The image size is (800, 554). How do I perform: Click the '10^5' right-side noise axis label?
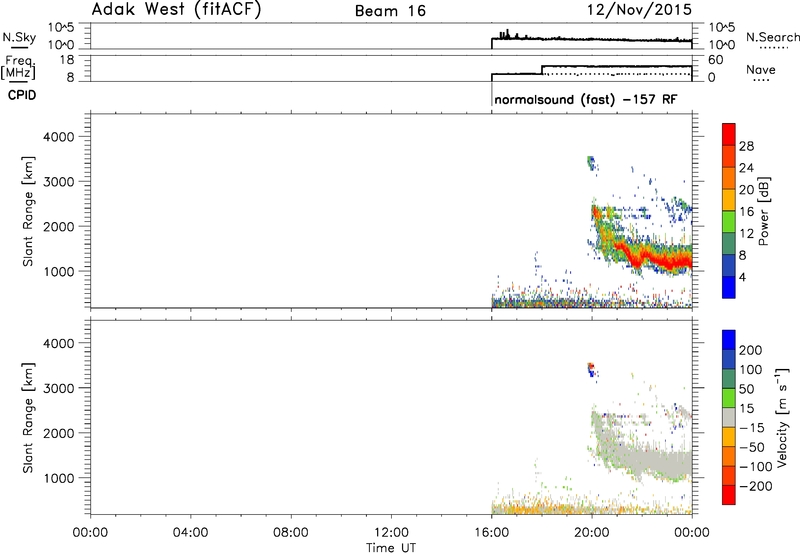pyautogui.click(x=721, y=28)
